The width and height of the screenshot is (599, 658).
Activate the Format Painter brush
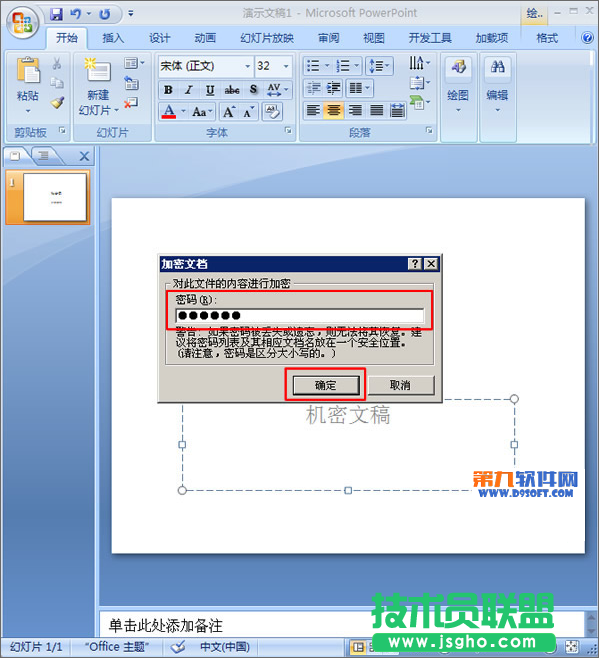pos(57,102)
